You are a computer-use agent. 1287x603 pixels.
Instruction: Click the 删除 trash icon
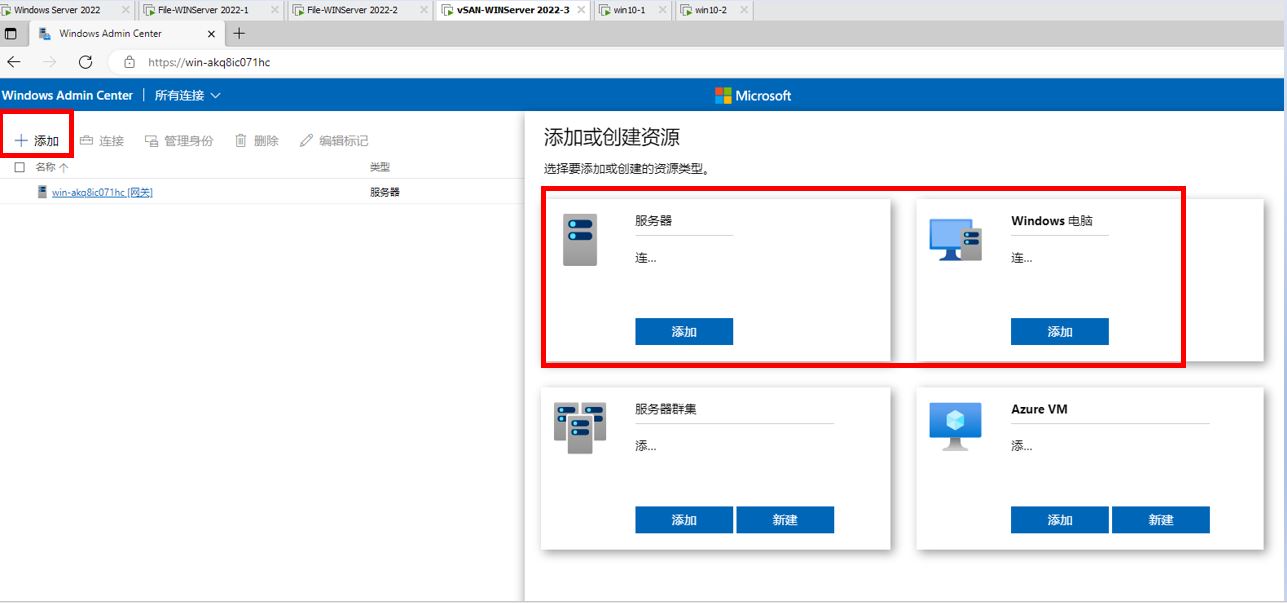[x=240, y=140]
